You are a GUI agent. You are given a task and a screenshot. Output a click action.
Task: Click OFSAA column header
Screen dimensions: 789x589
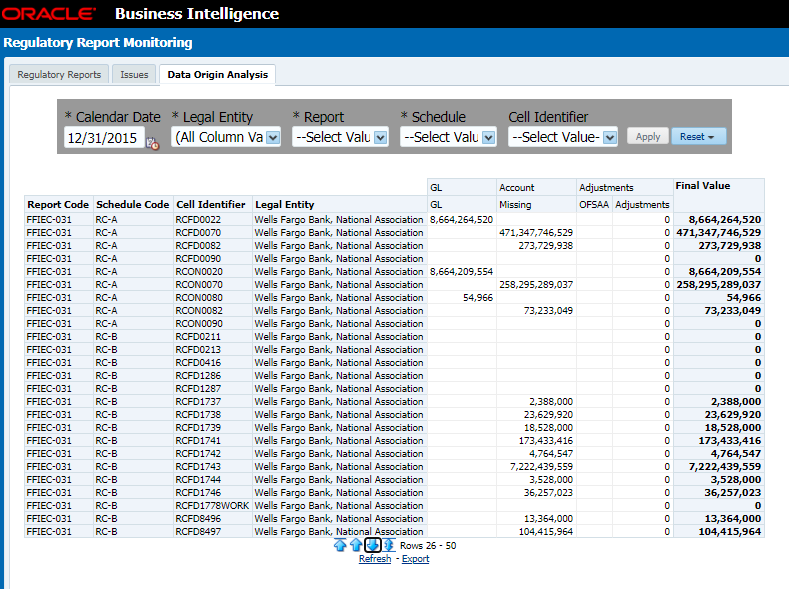[x=594, y=204]
